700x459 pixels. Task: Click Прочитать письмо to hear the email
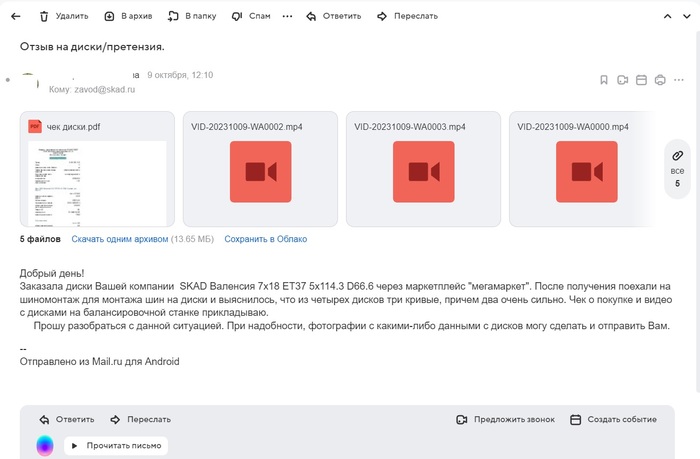click(x=116, y=446)
